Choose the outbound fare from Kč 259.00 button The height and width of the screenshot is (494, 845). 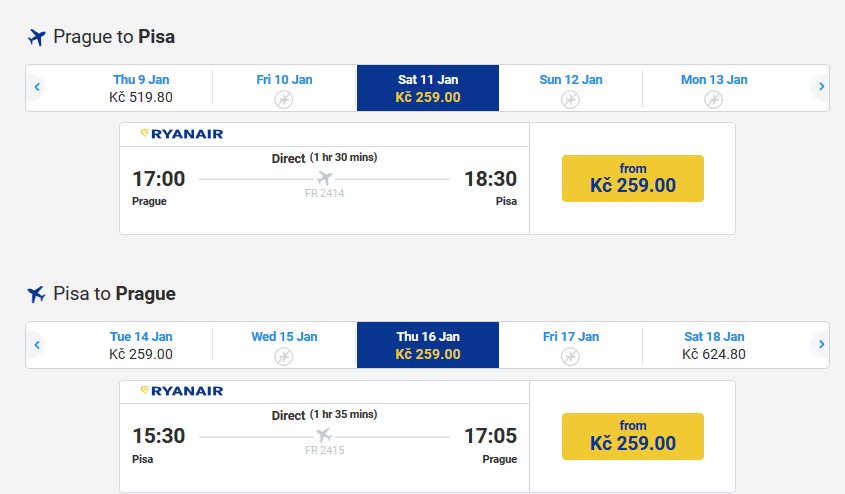click(x=633, y=178)
